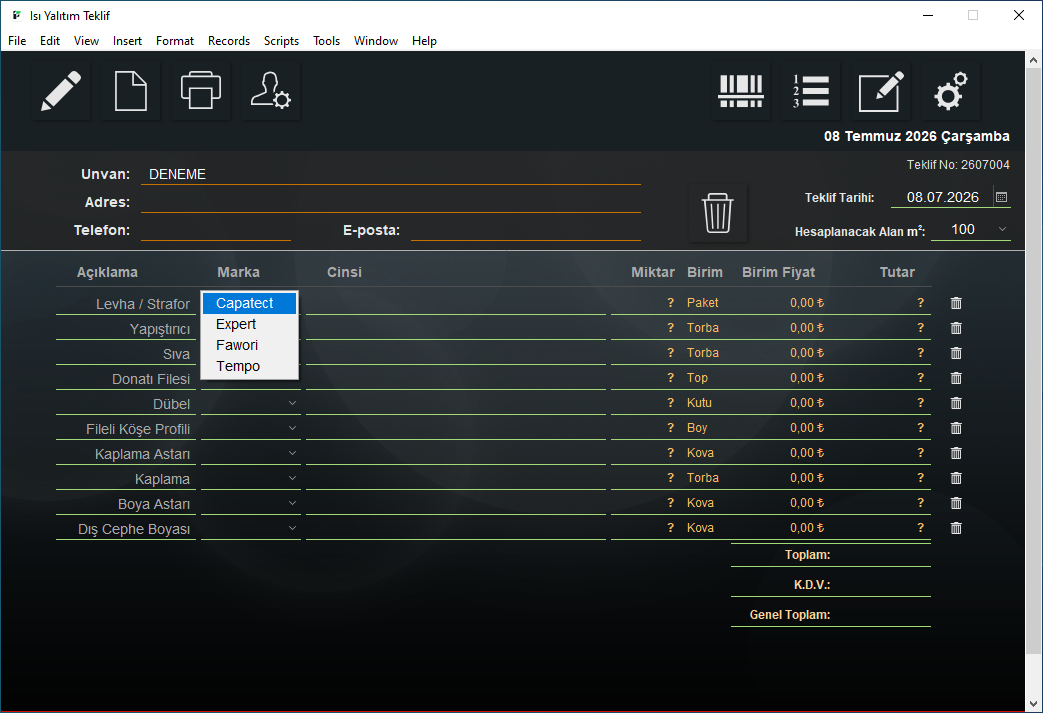The height and width of the screenshot is (713, 1043).
Task: Delete the Donatı Filesi row
Action: tap(956, 378)
